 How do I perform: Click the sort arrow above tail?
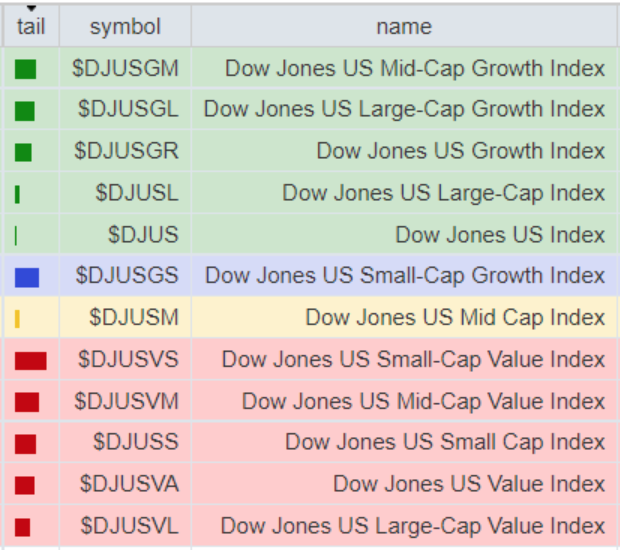point(31,9)
